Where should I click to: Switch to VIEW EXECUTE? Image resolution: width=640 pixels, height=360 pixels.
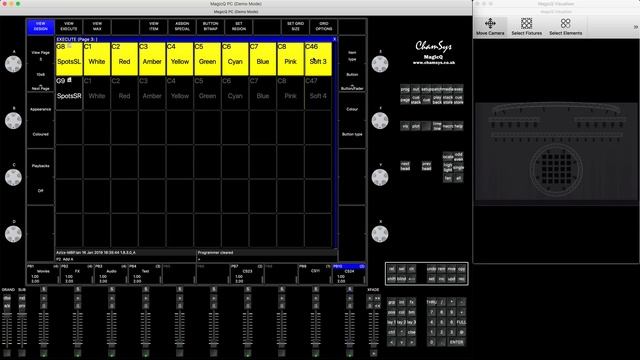coord(69,27)
